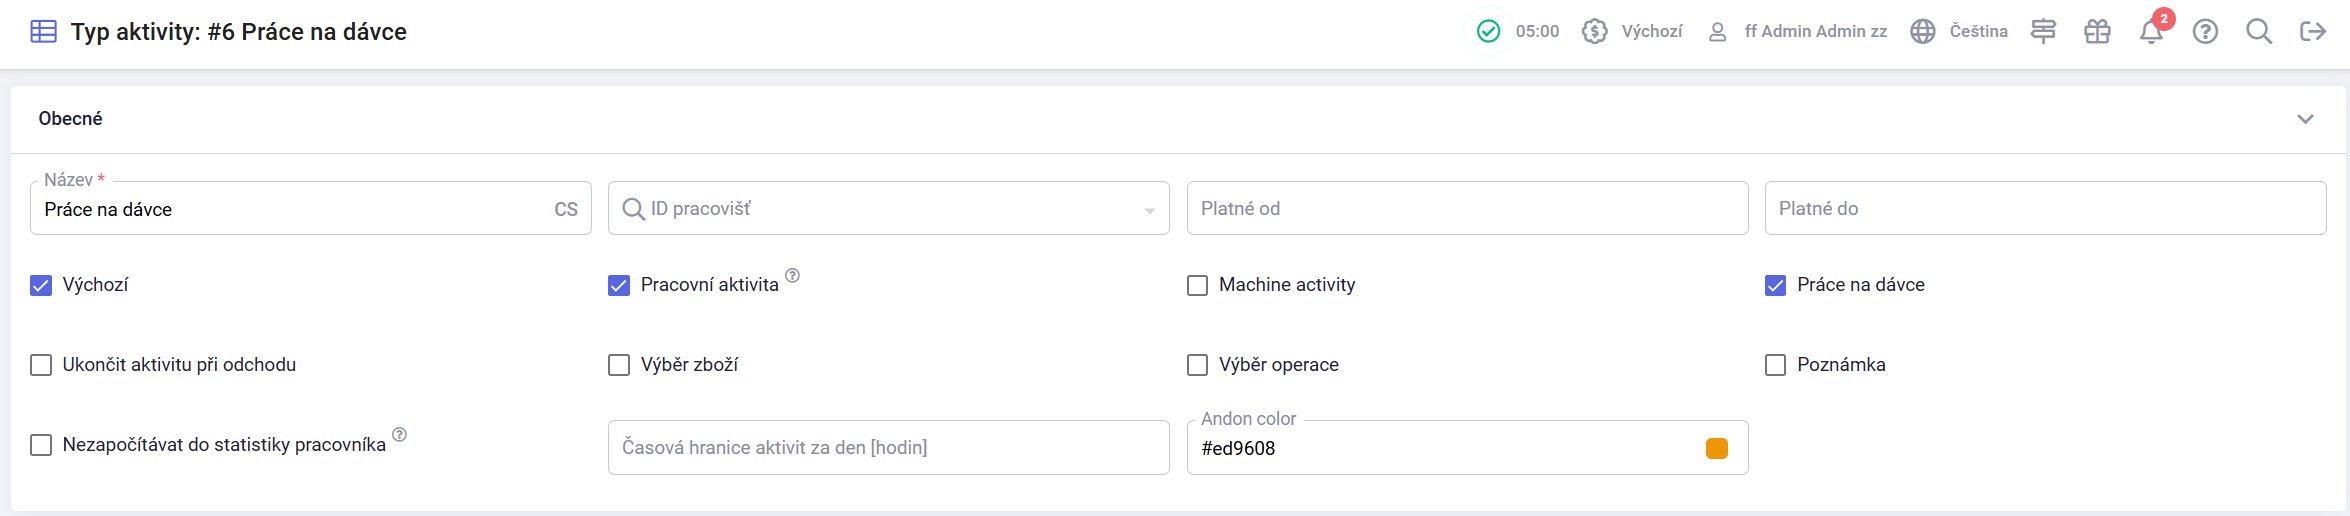Click the gift icon in header
This screenshot has width=2350, height=516.
pyautogui.click(x=2097, y=32)
